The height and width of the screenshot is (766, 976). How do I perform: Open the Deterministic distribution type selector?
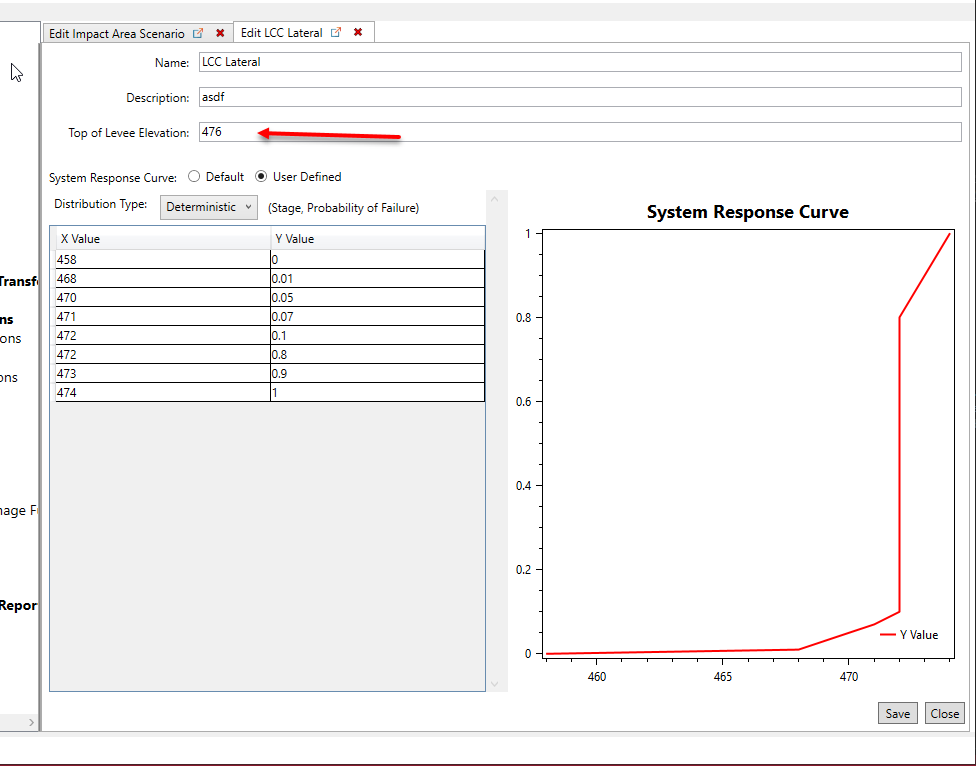(209, 207)
